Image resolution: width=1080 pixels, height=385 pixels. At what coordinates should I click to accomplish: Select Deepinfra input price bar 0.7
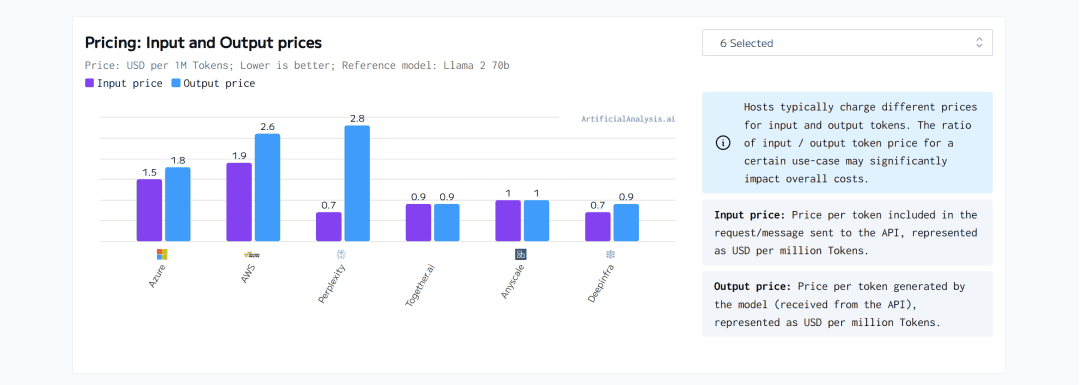[598, 227]
